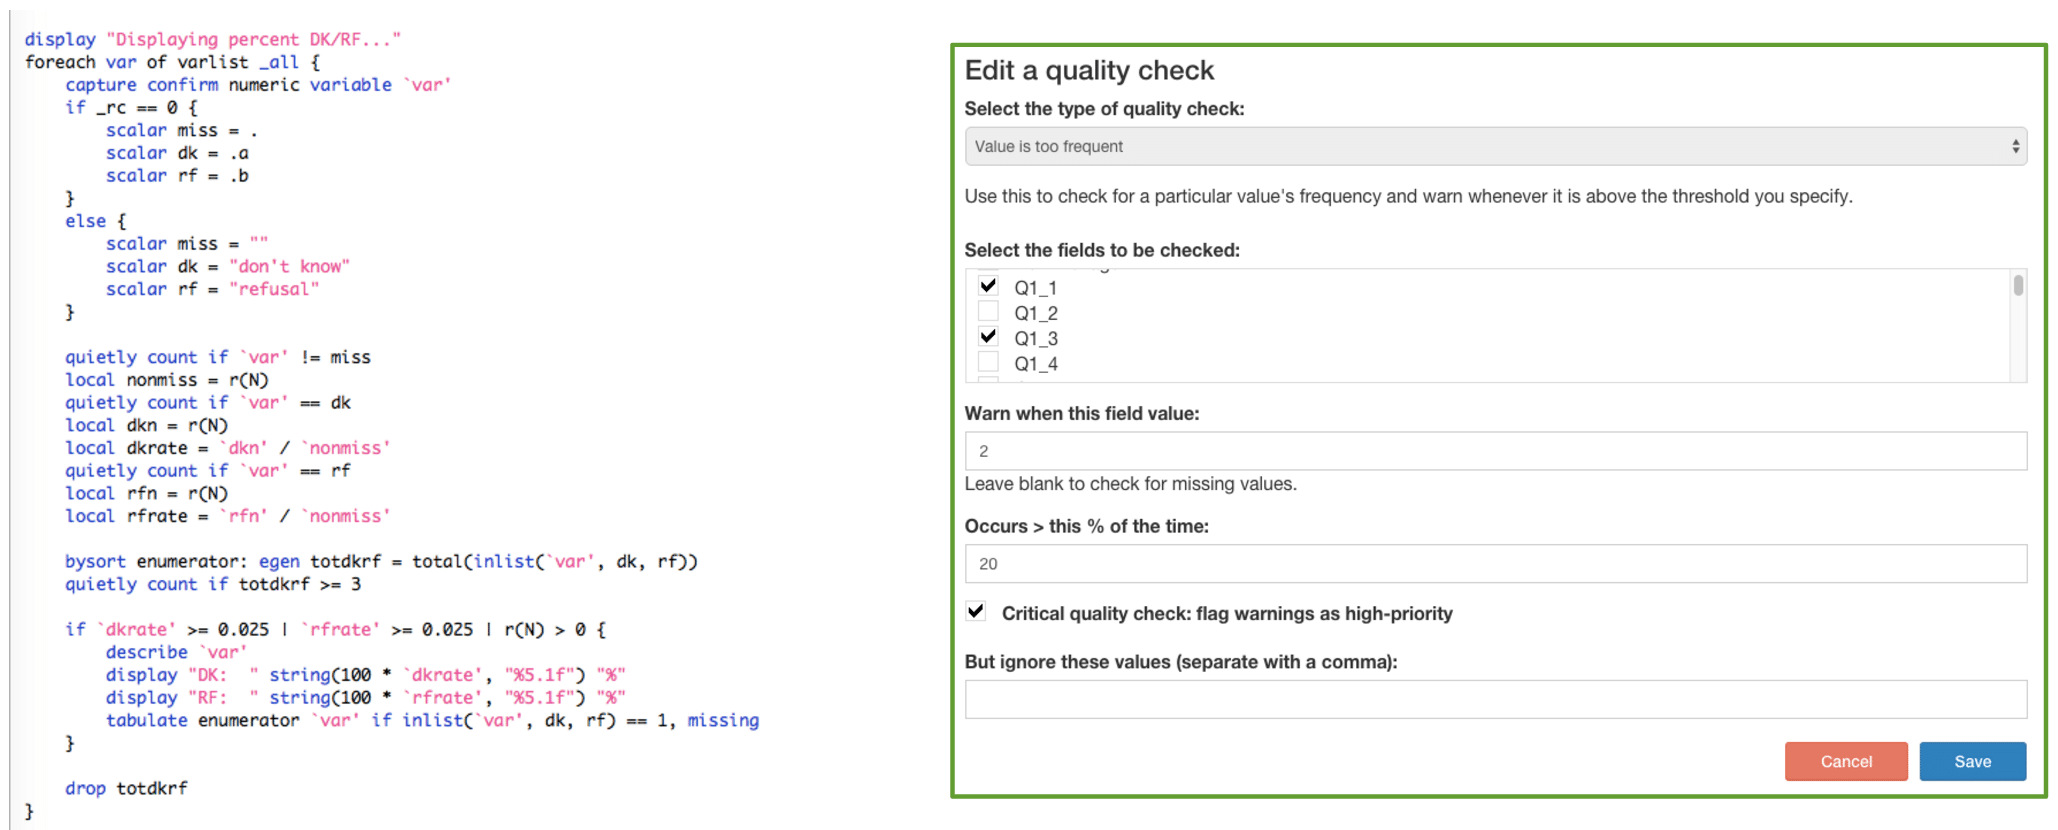Screen dimensions: 2058x830
Task: Select the Q1_1 field label
Action: (1035, 288)
